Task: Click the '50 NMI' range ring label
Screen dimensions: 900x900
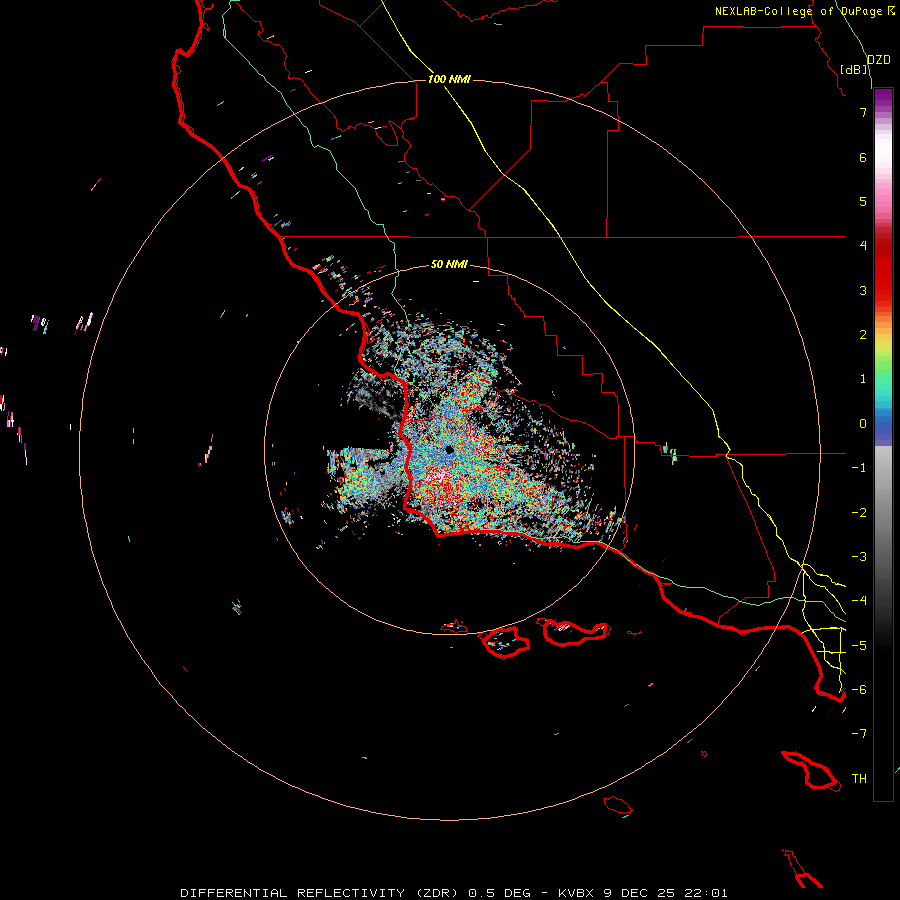Action: point(449,264)
